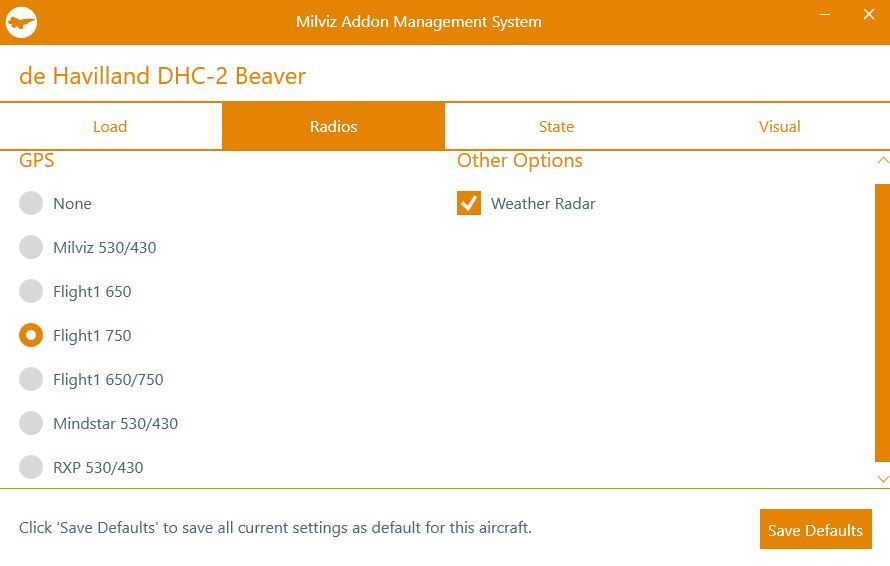Close the Milviz Addon Management window
Screen dimensions: 890x566
[868, 14]
